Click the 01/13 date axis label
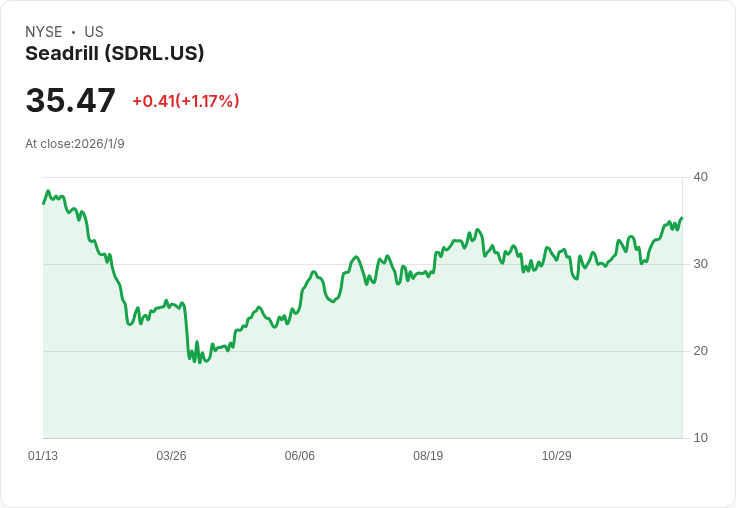This screenshot has width=736, height=508. tap(43, 456)
